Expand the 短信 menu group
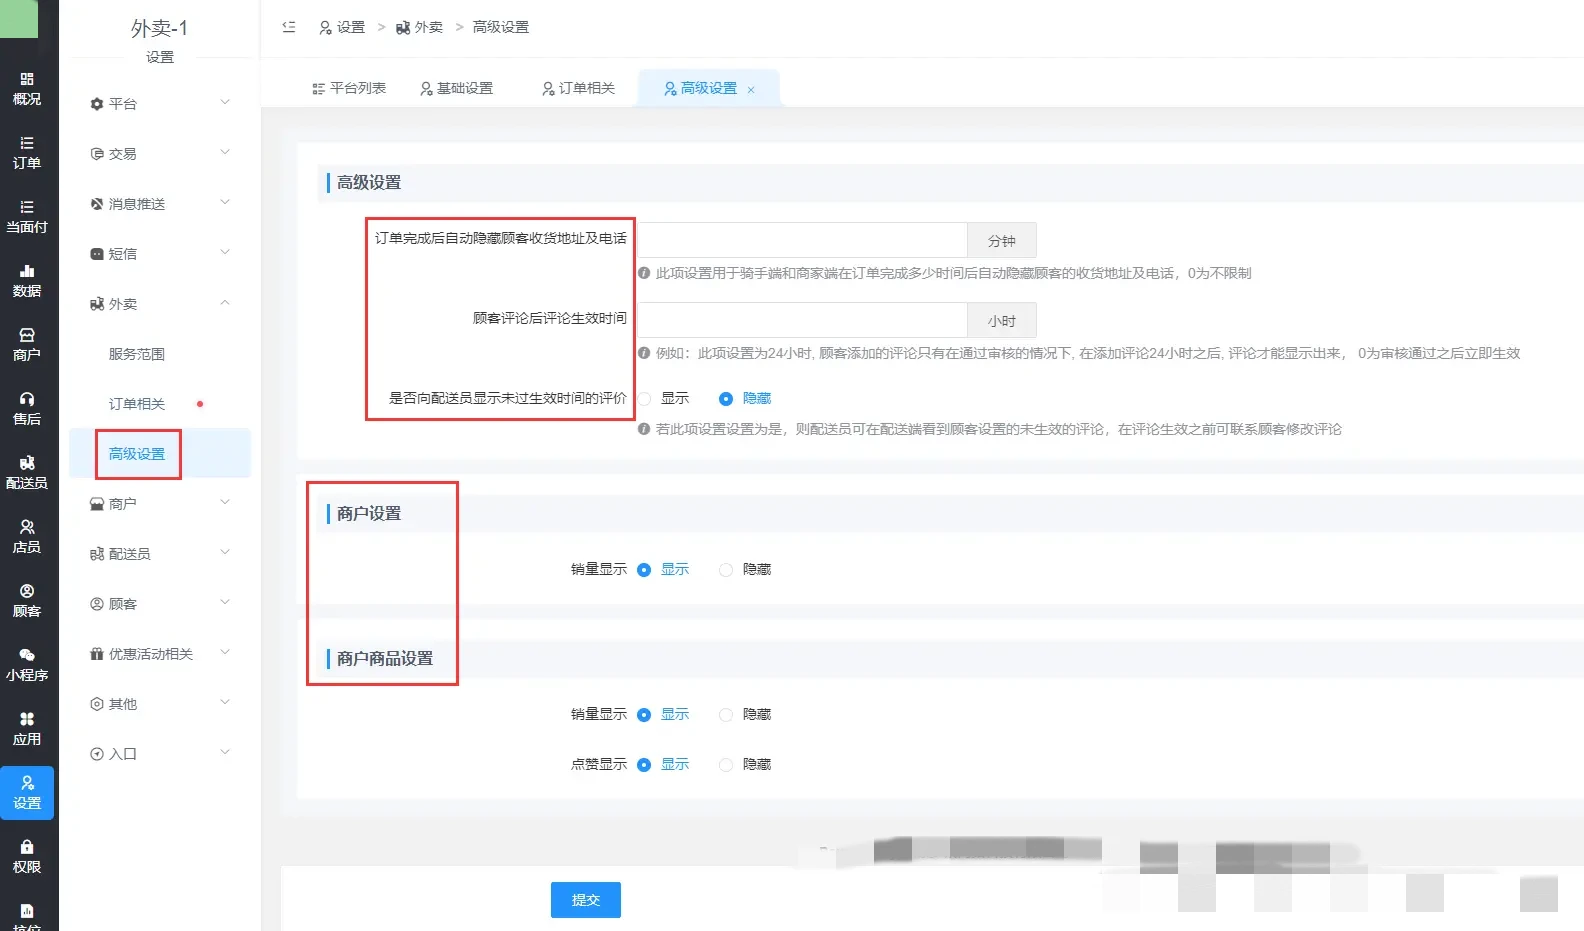1584x931 pixels. pyautogui.click(x=160, y=253)
